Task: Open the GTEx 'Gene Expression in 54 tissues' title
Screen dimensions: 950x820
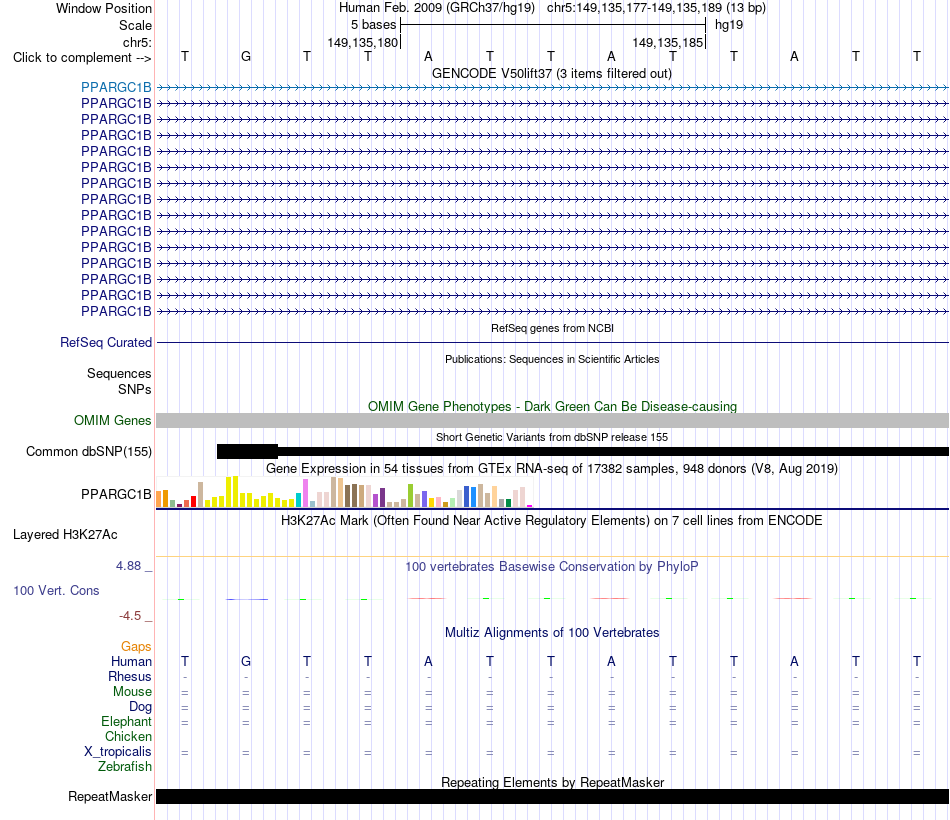Action: coord(552,468)
